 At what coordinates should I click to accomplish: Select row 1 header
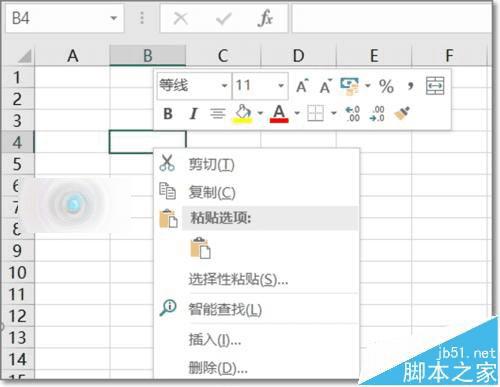[17, 77]
